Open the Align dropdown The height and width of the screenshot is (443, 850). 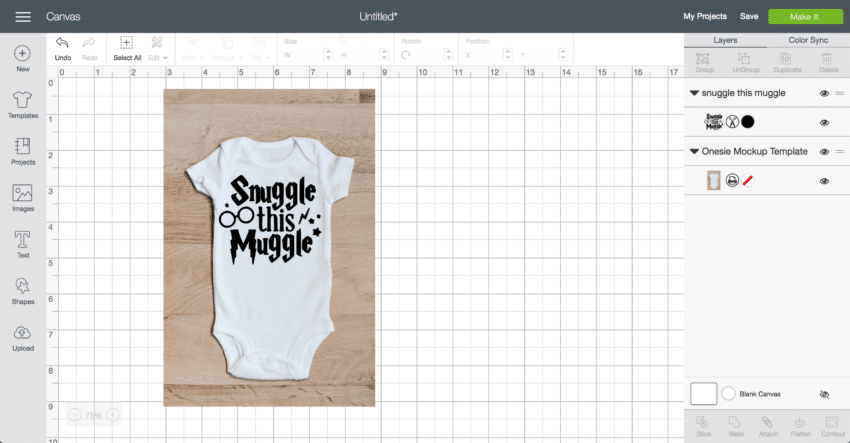(x=193, y=48)
